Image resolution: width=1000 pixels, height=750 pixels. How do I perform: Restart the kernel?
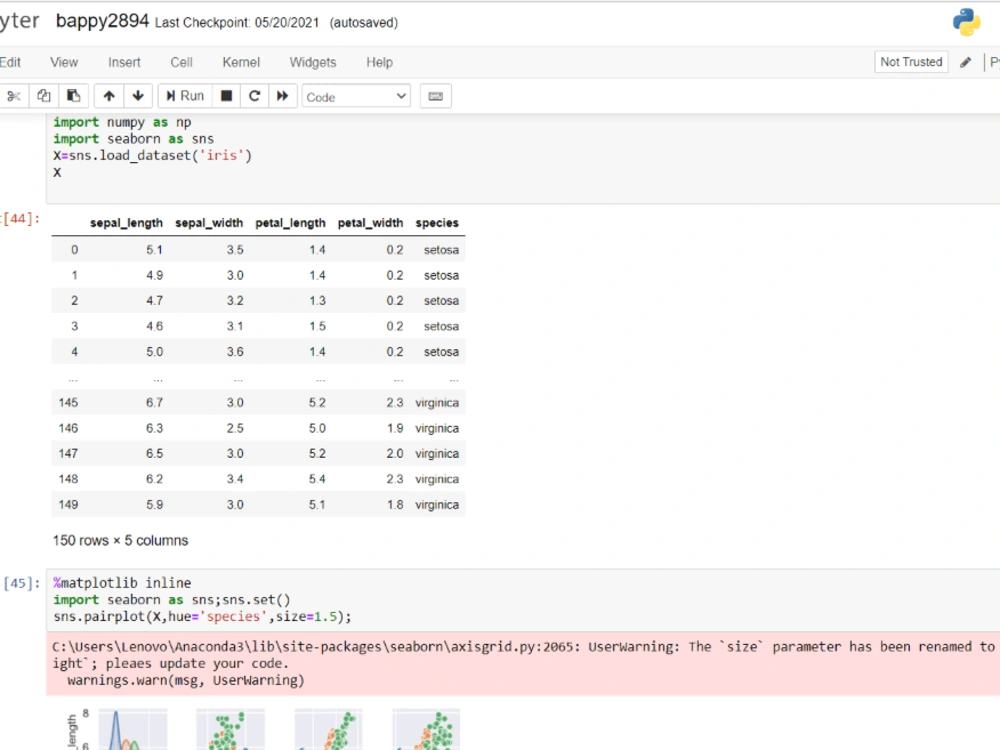coord(257,95)
